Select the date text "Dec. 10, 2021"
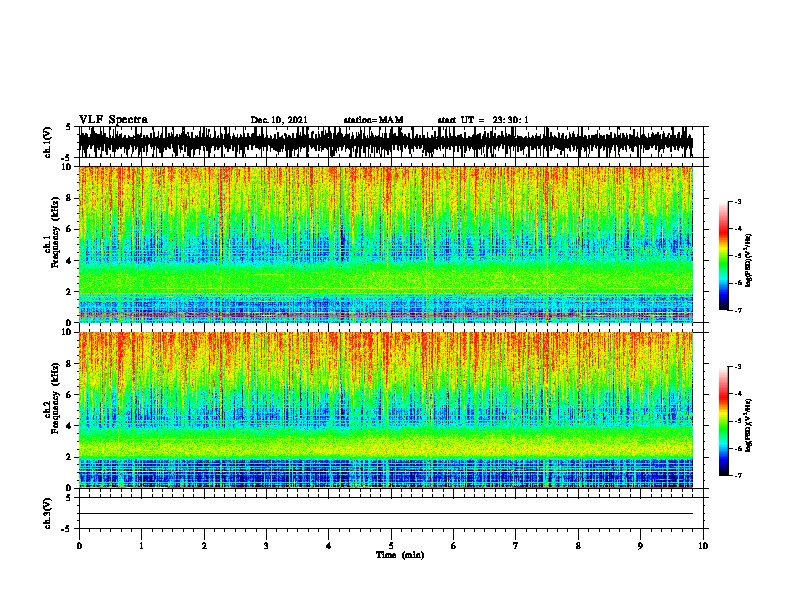This screenshot has width=792, height=612. coord(279,120)
